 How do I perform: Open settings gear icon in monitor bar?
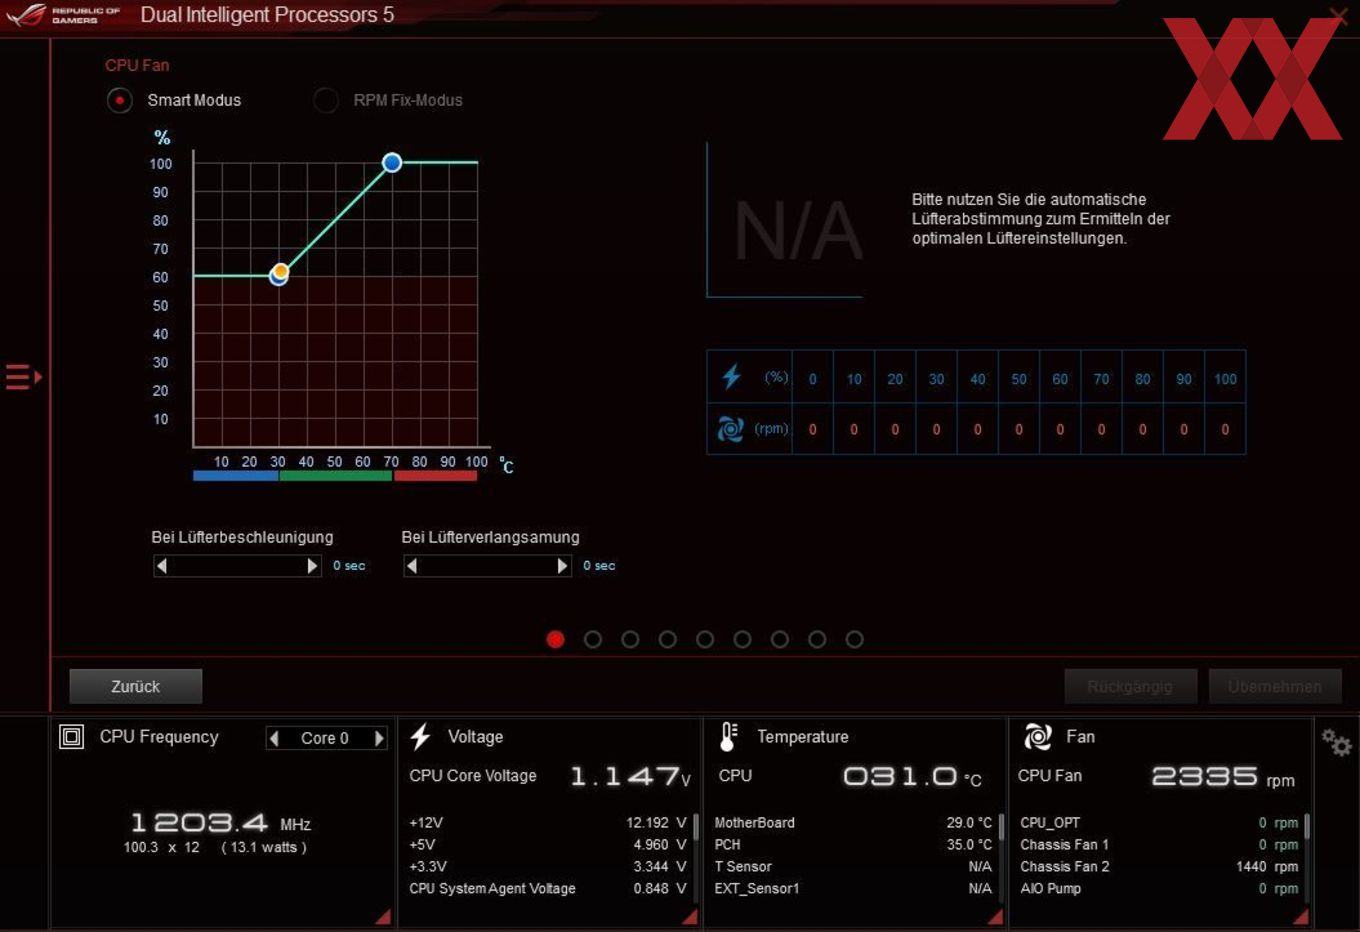click(1336, 742)
